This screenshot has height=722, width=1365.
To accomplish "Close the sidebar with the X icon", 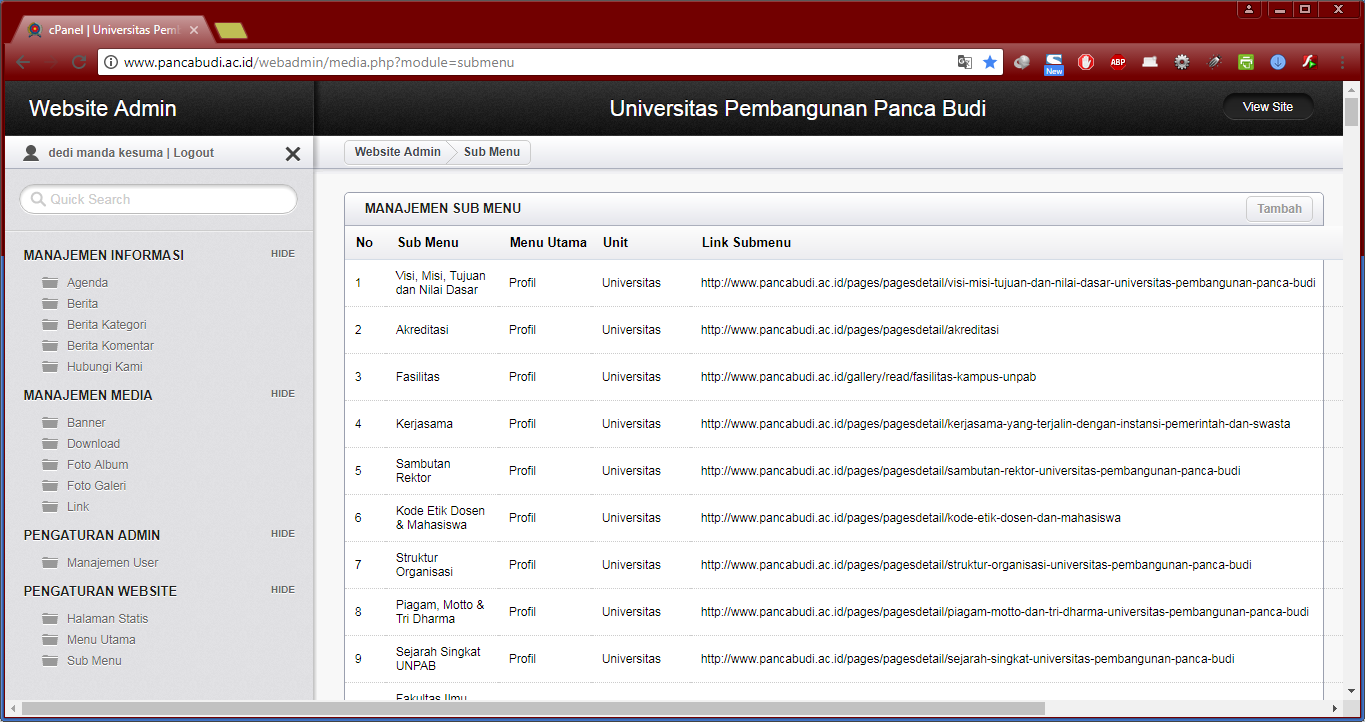I will 293,154.
